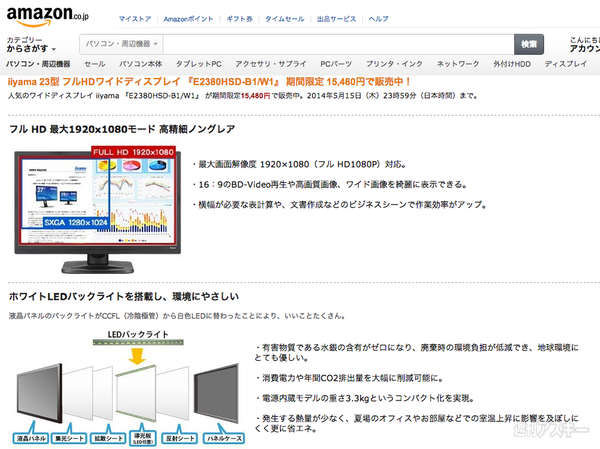Select 外付けHDD in category bar
This screenshot has height=449, width=600.
point(512,64)
